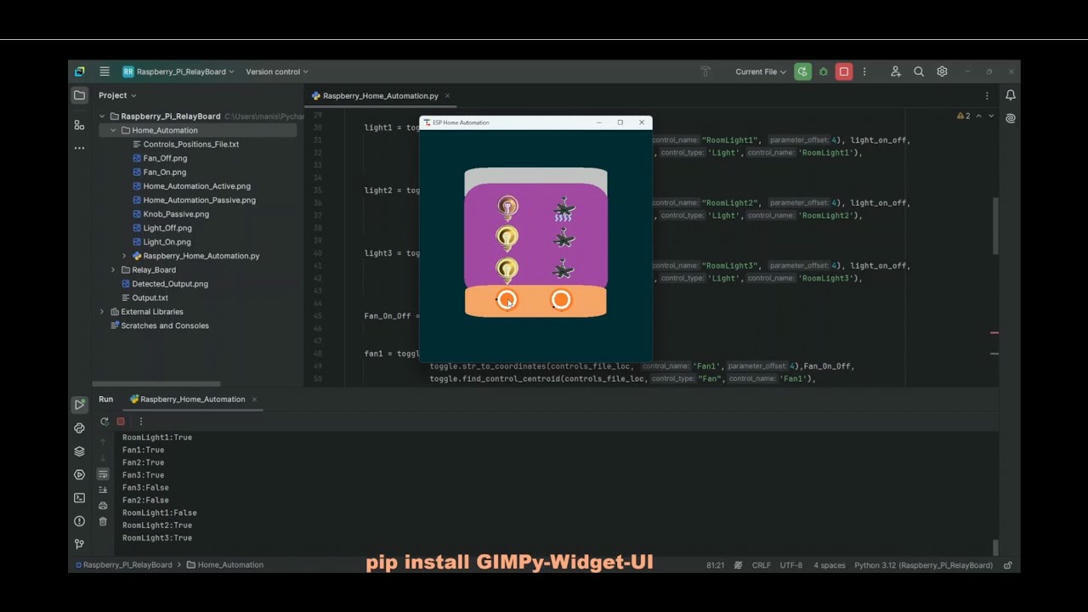Open the Git branches icon in the sidebar
Screen dimensions: 1088x612
click(x=79, y=544)
